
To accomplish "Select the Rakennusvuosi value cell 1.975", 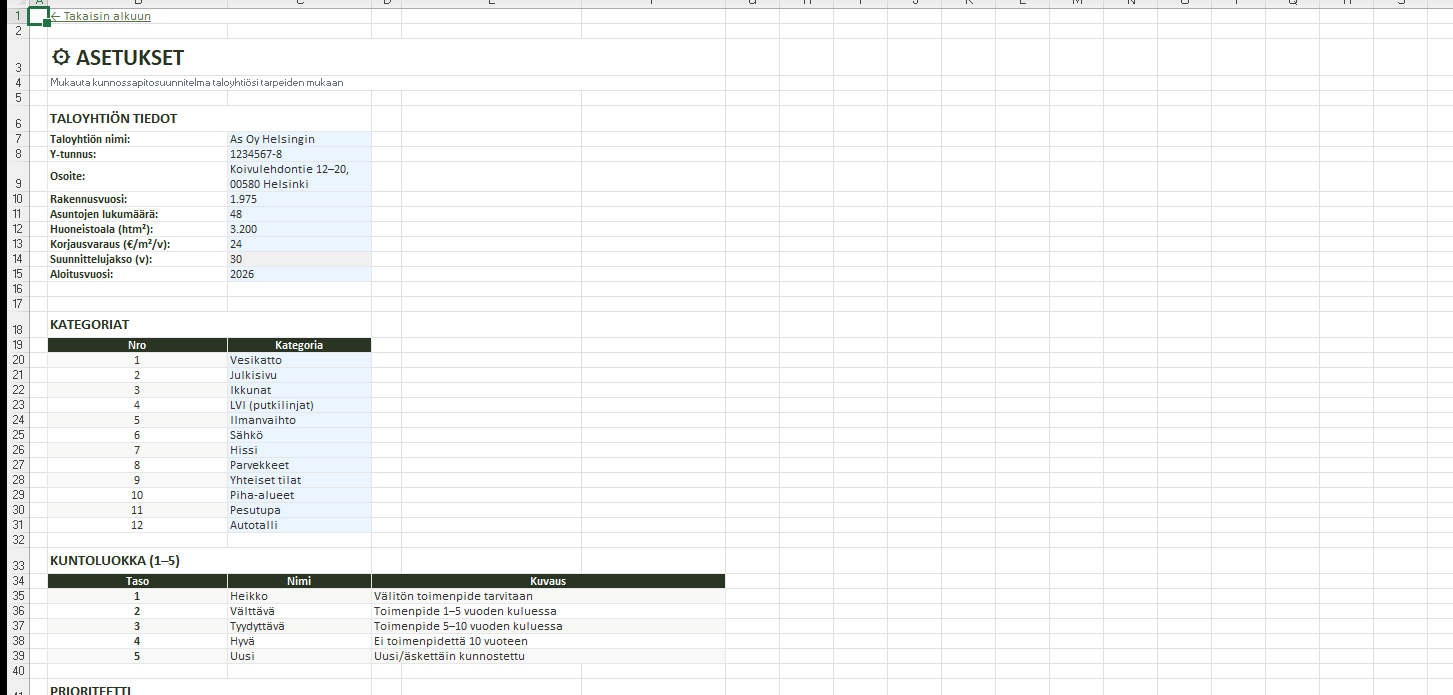I will 298,199.
